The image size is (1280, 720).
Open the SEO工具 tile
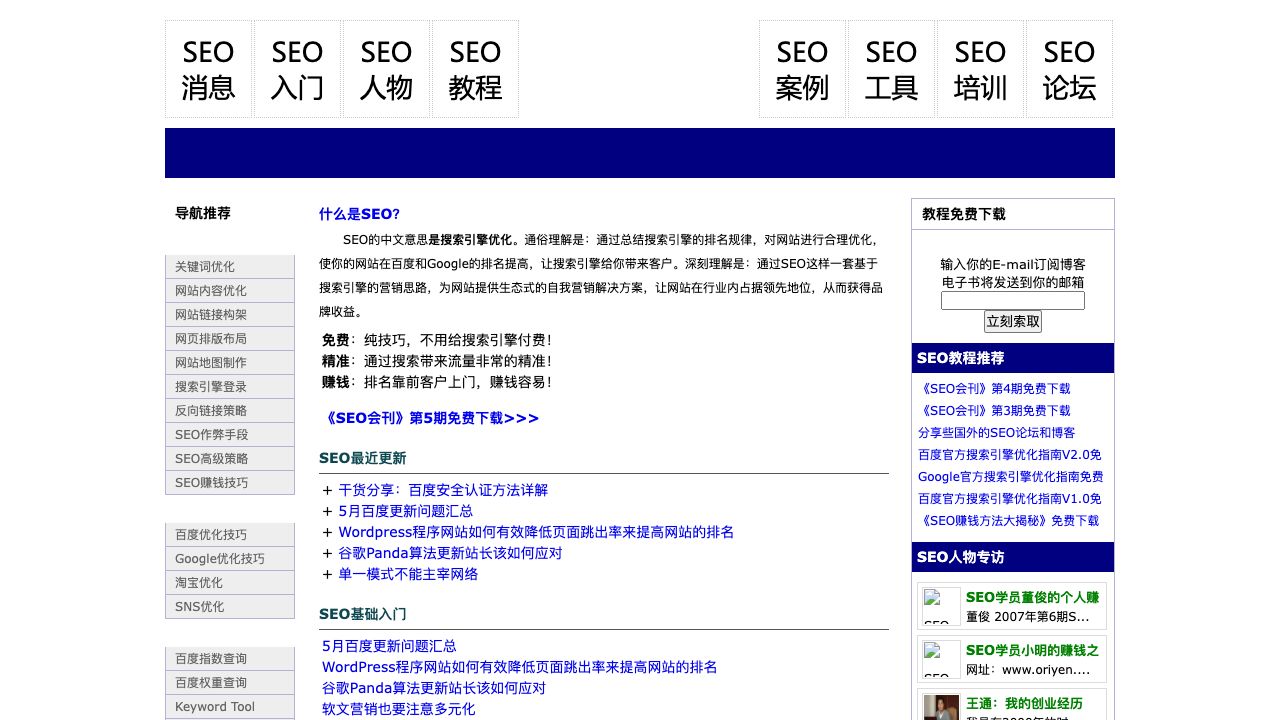coord(891,69)
